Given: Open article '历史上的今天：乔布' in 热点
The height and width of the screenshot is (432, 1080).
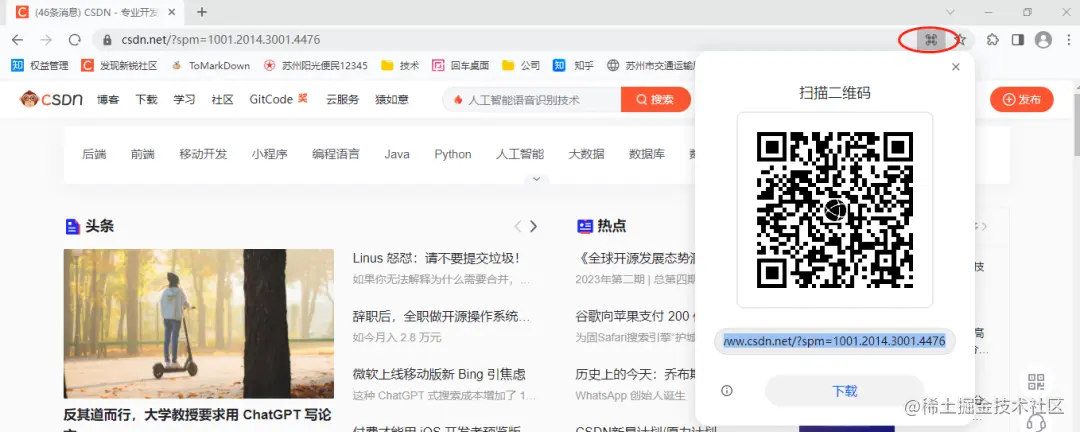Looking at the screenshot, I should (x=634, y=375).
